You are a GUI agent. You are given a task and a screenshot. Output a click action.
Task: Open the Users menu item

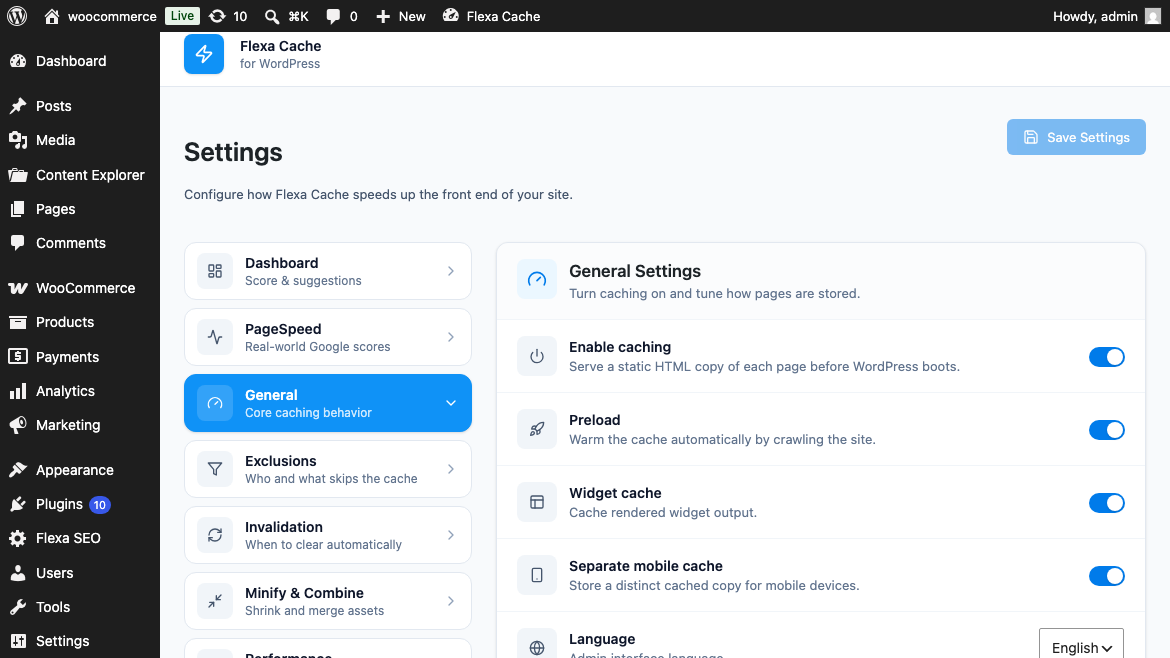pyautogui.click(x=80, y=573)
